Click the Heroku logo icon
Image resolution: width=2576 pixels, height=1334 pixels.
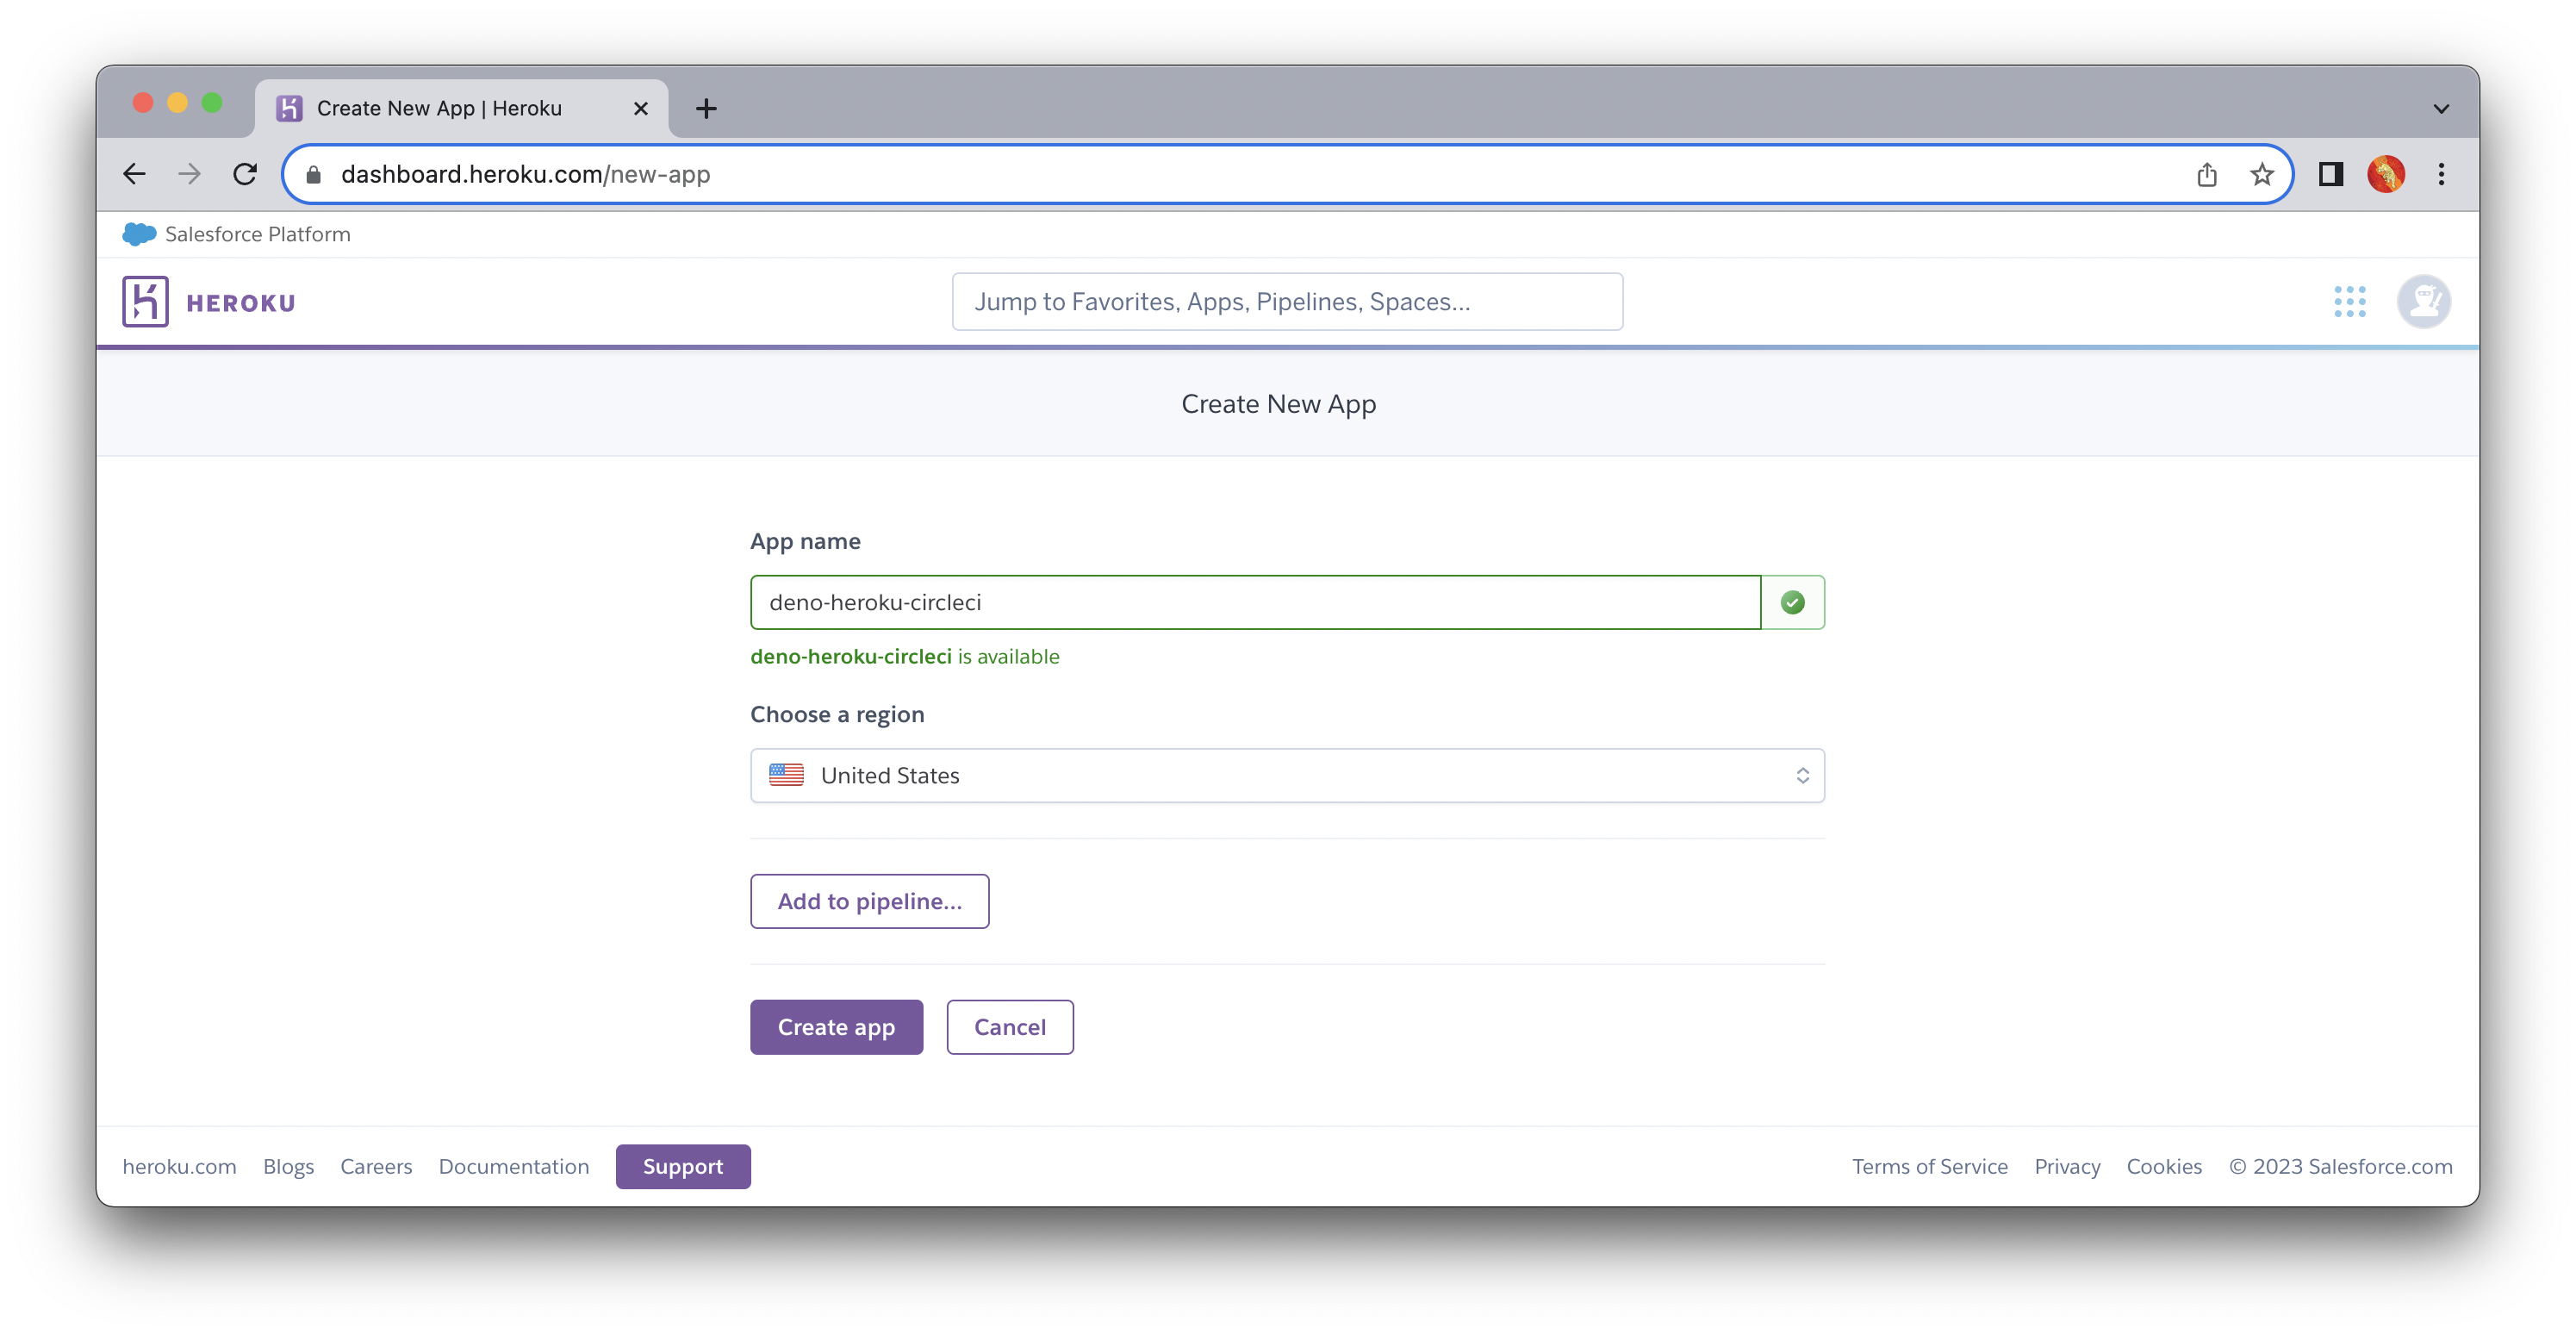click(145, 302)
